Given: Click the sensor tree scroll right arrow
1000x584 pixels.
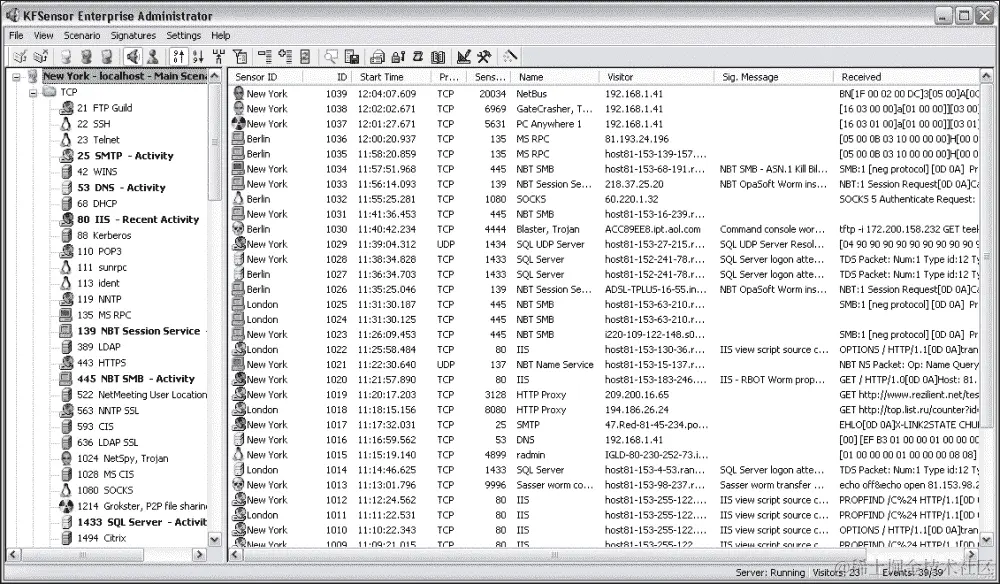Looking at the screenshot, I should pyautogui.click(x=200, y=555).
